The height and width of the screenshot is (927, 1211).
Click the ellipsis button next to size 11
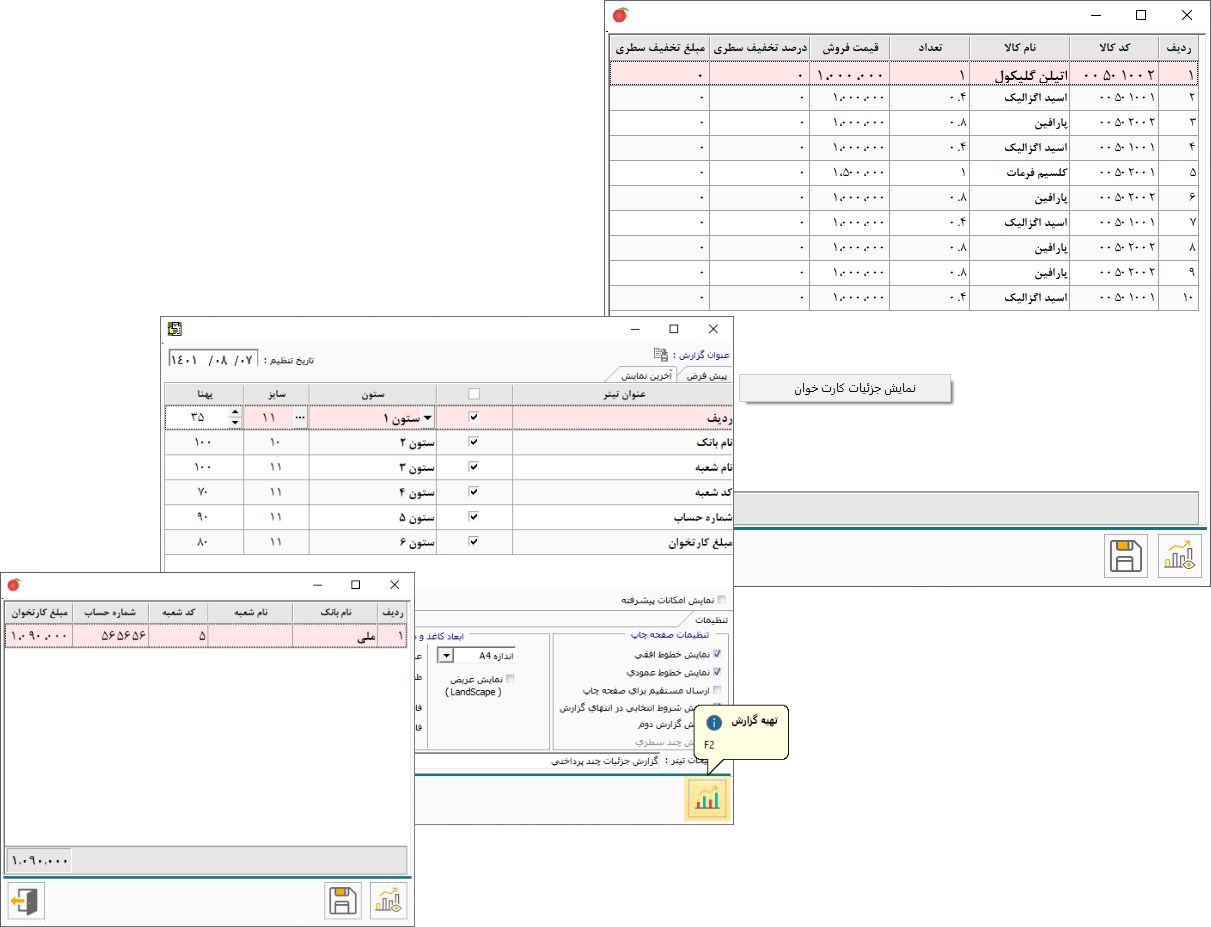[300, 417]
